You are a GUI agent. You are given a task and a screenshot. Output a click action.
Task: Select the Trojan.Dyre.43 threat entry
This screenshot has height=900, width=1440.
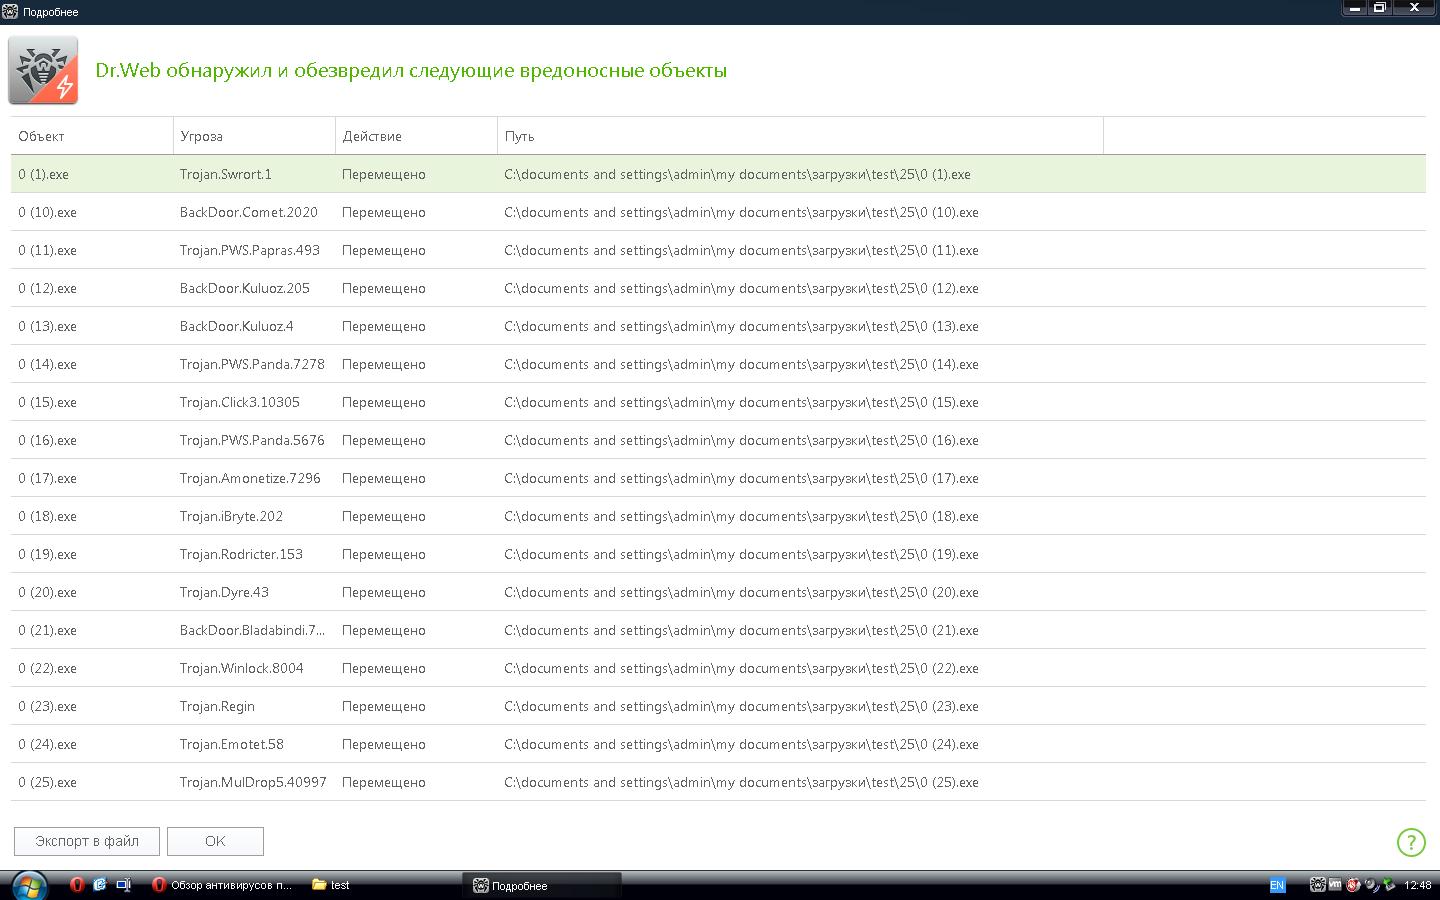pyautogui.click(x=224, y=592)
